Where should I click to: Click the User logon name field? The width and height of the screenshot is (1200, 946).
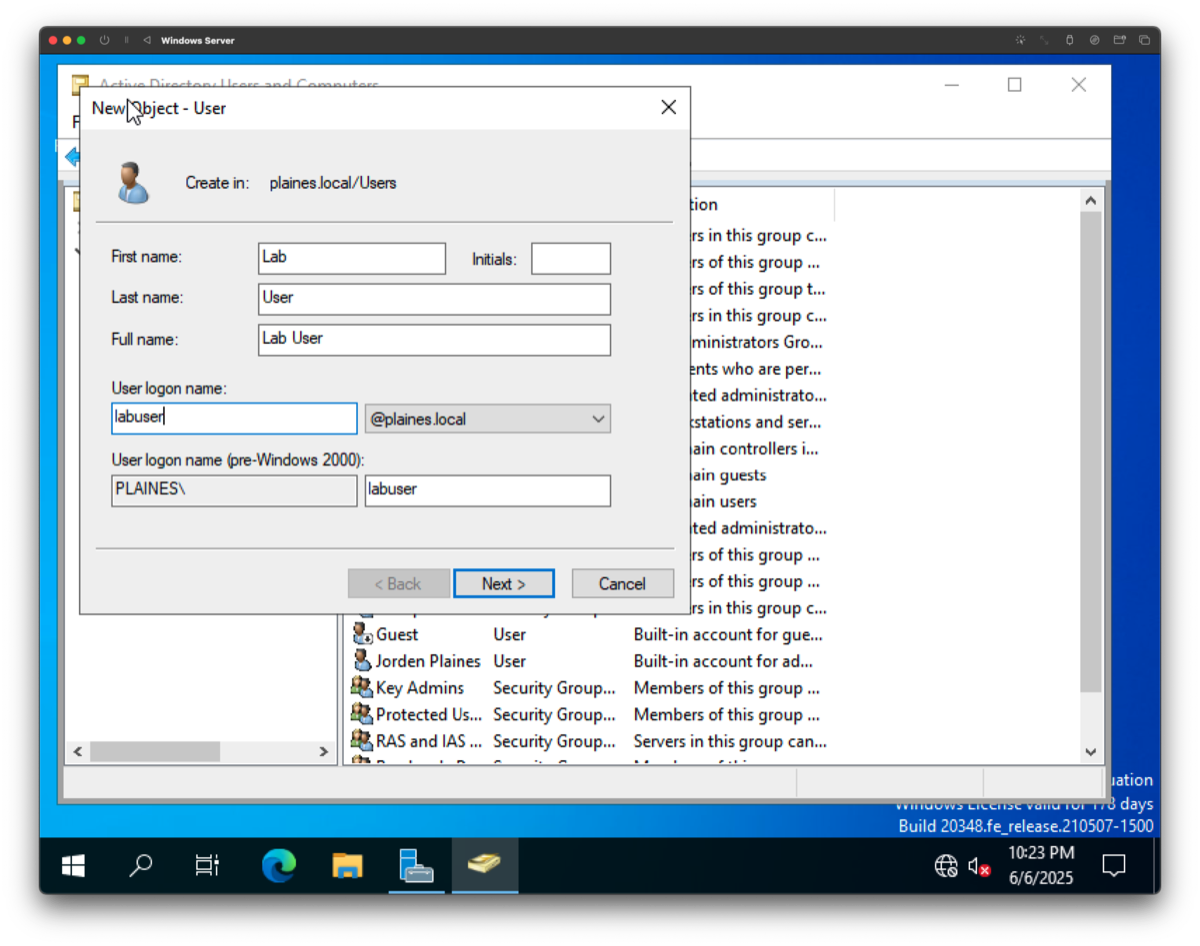234,418
